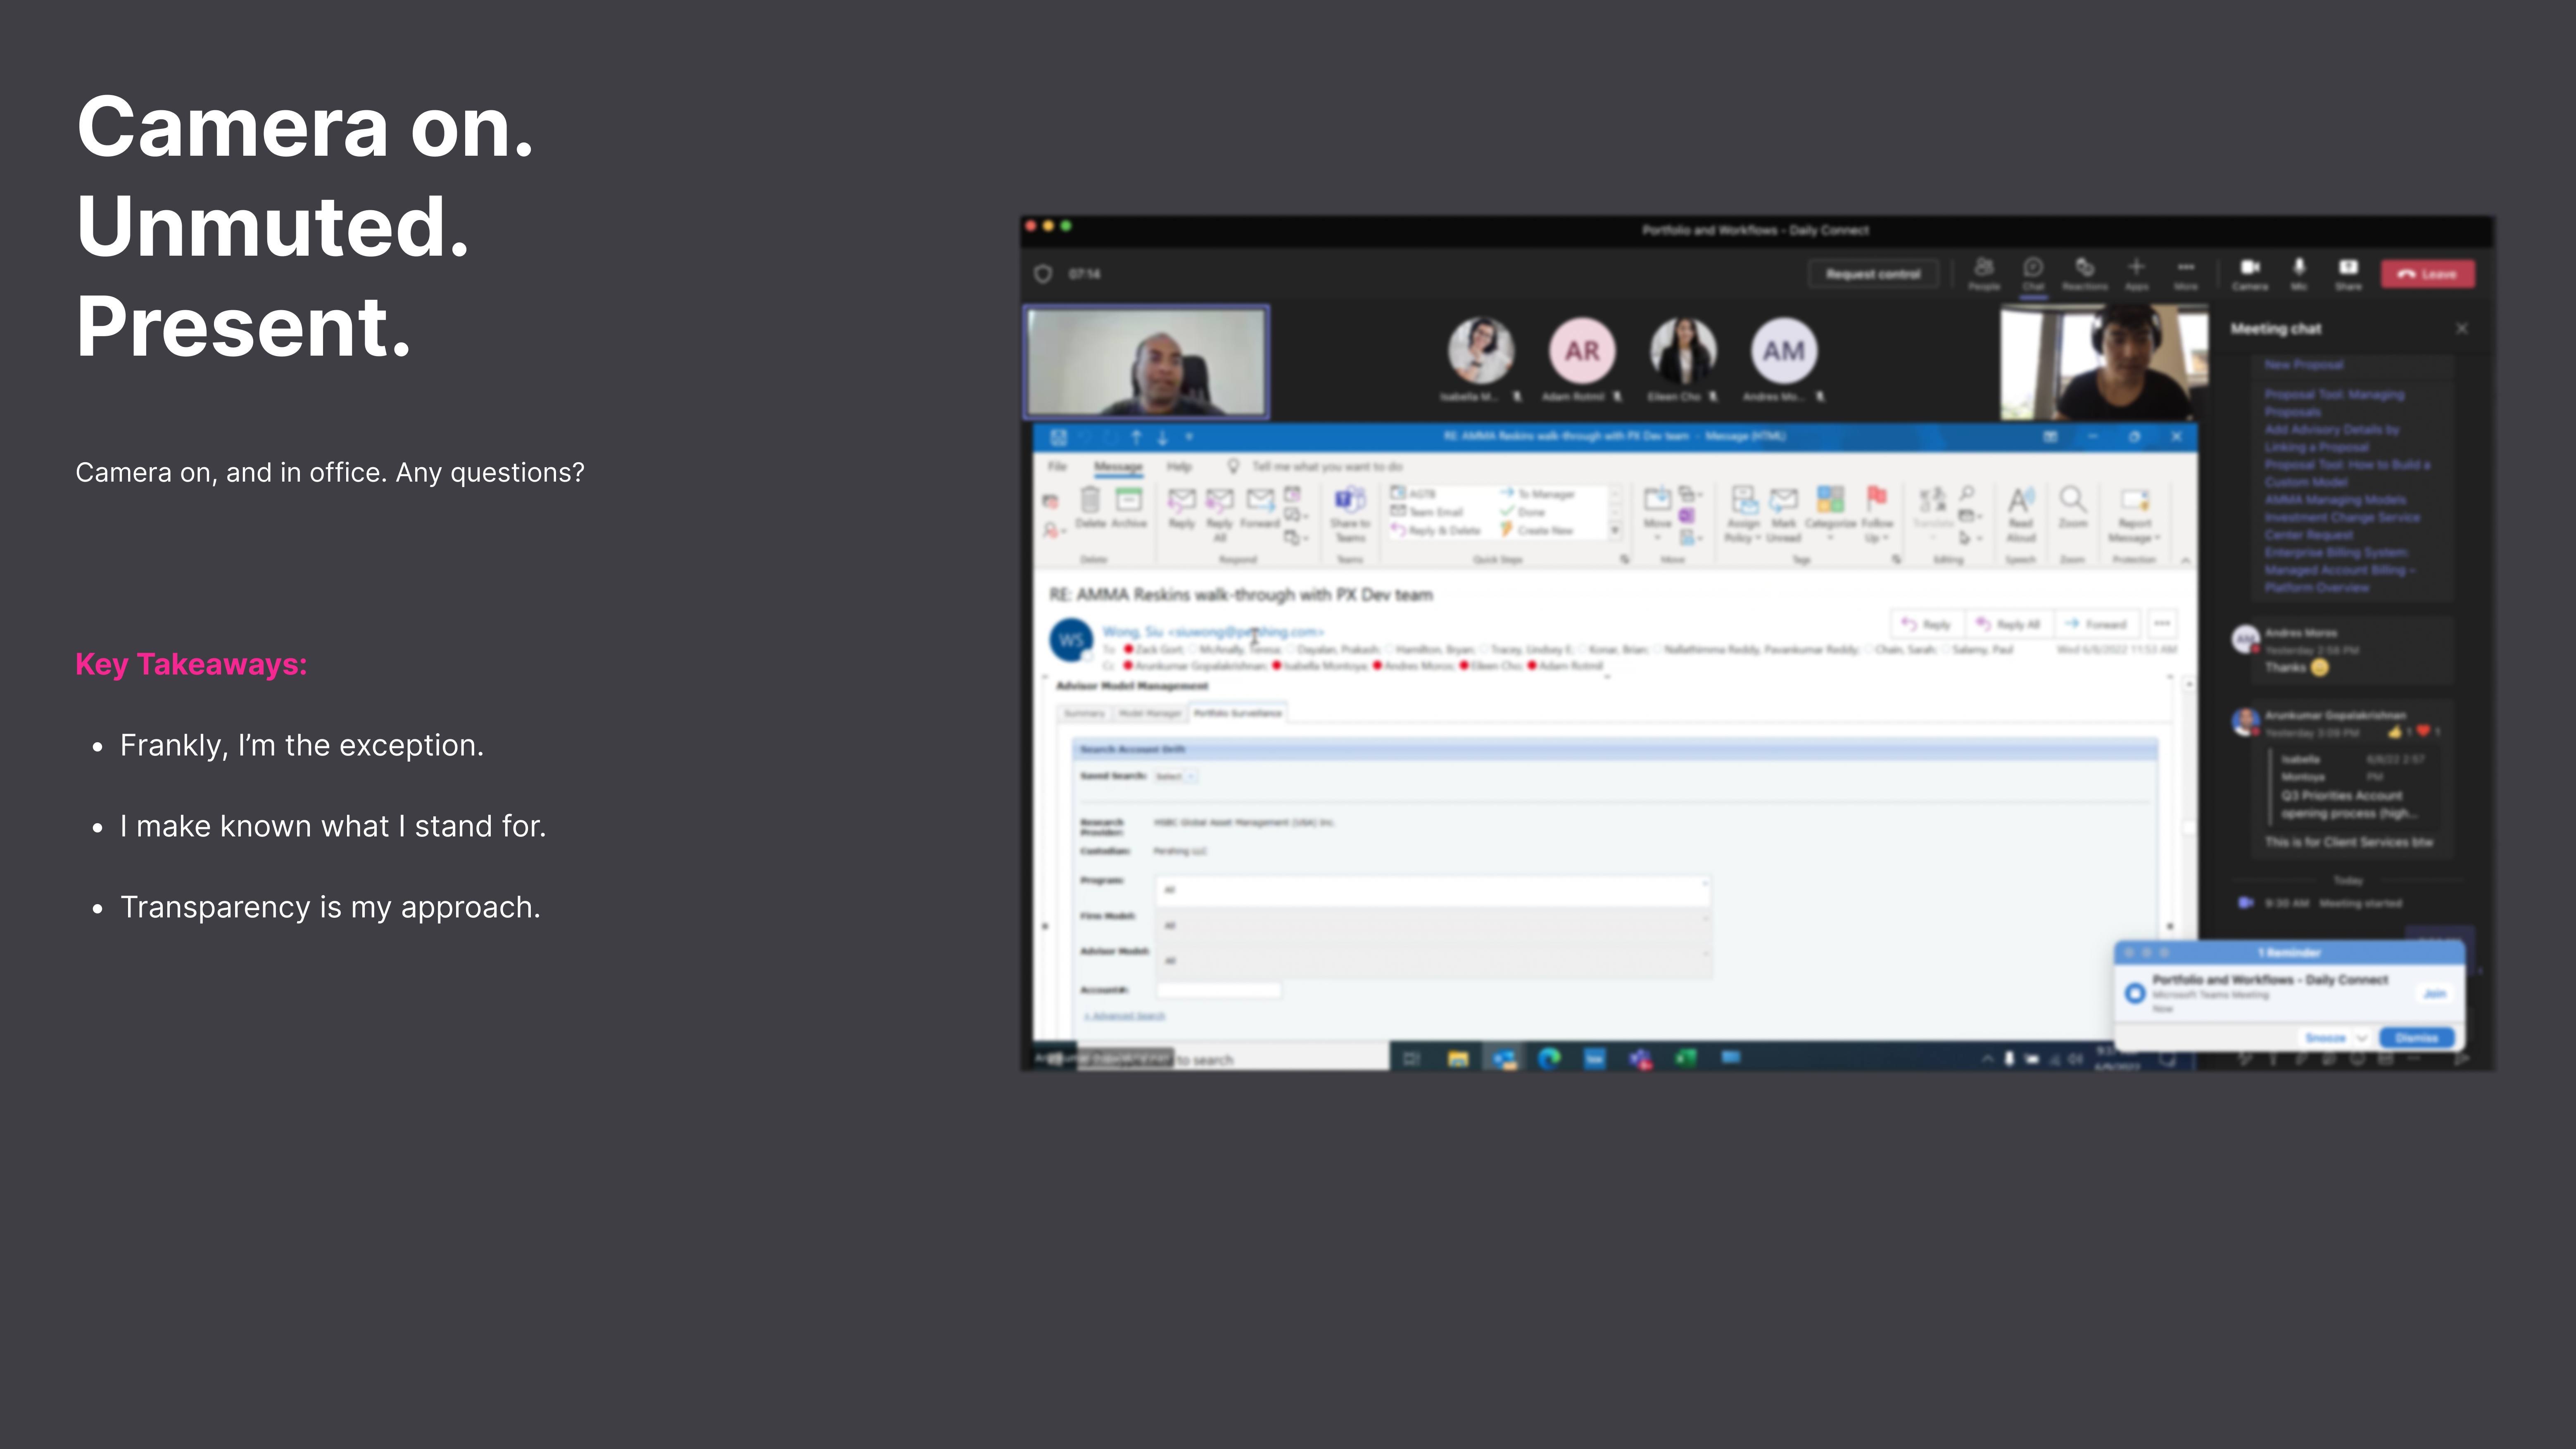This screenshot has height=1449, width=2576.
Task: Open the Categorize dropdown
Action: coord(1831,514)
